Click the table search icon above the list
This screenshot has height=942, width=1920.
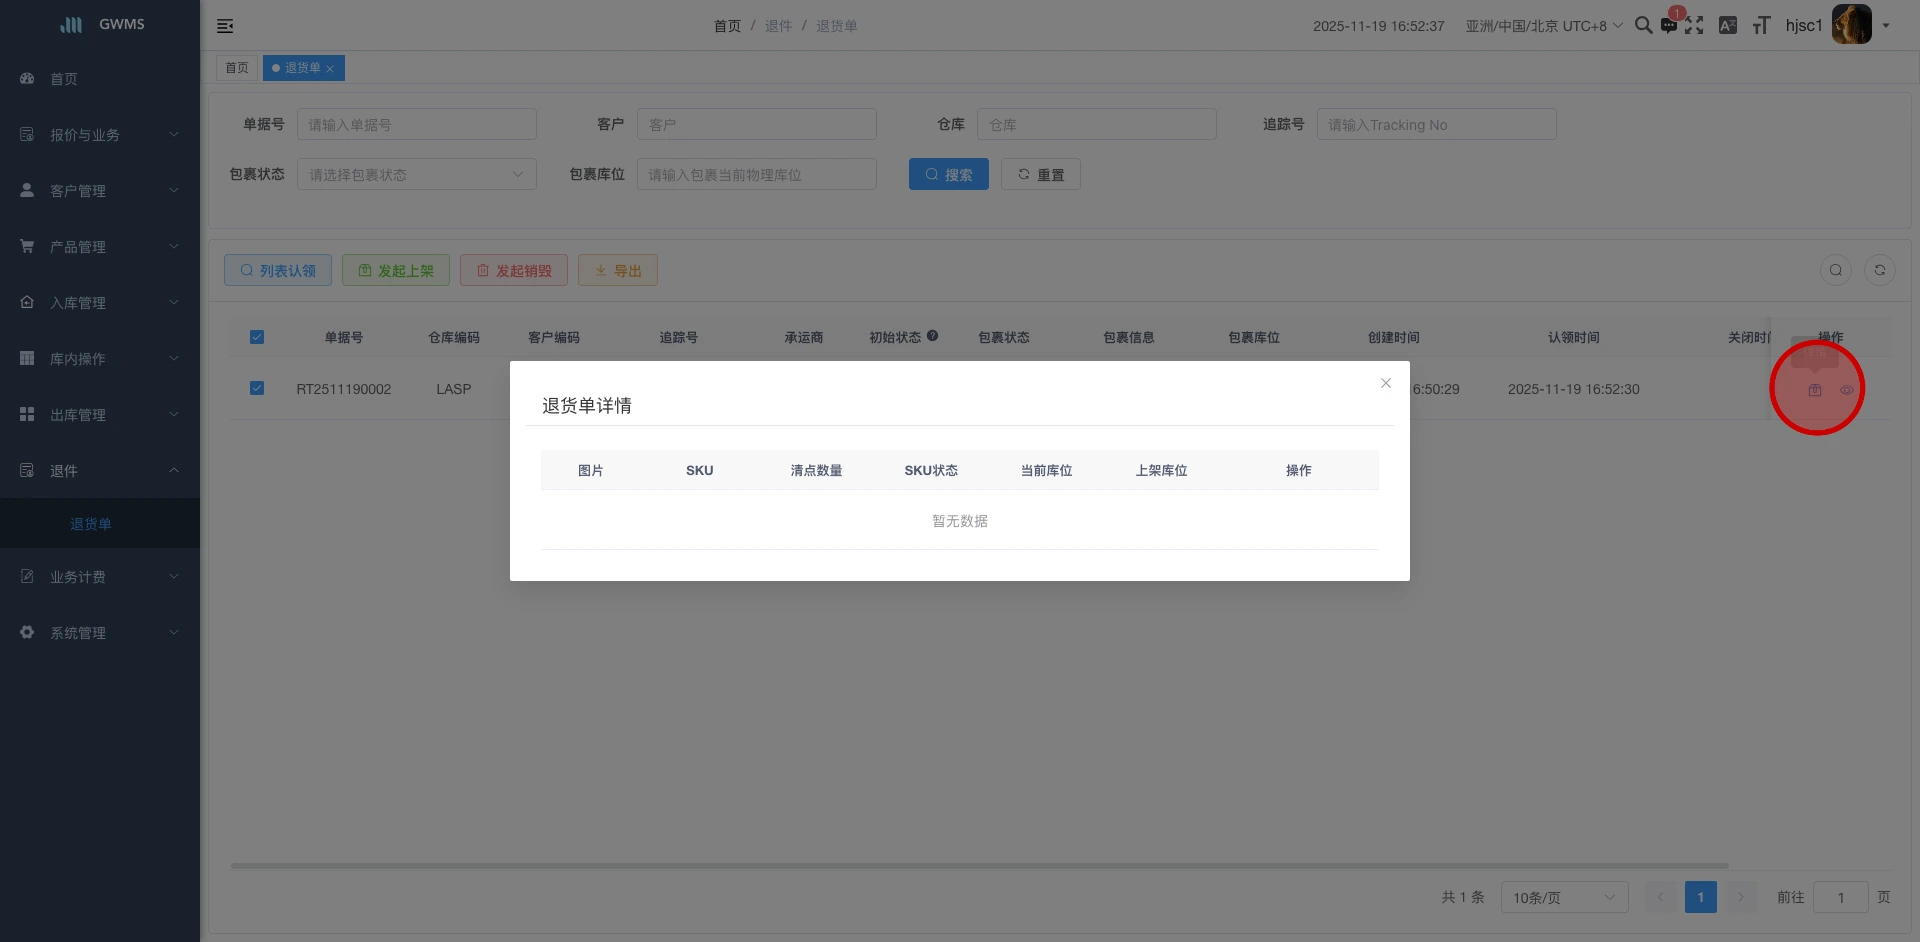[x=1835, y=269]
